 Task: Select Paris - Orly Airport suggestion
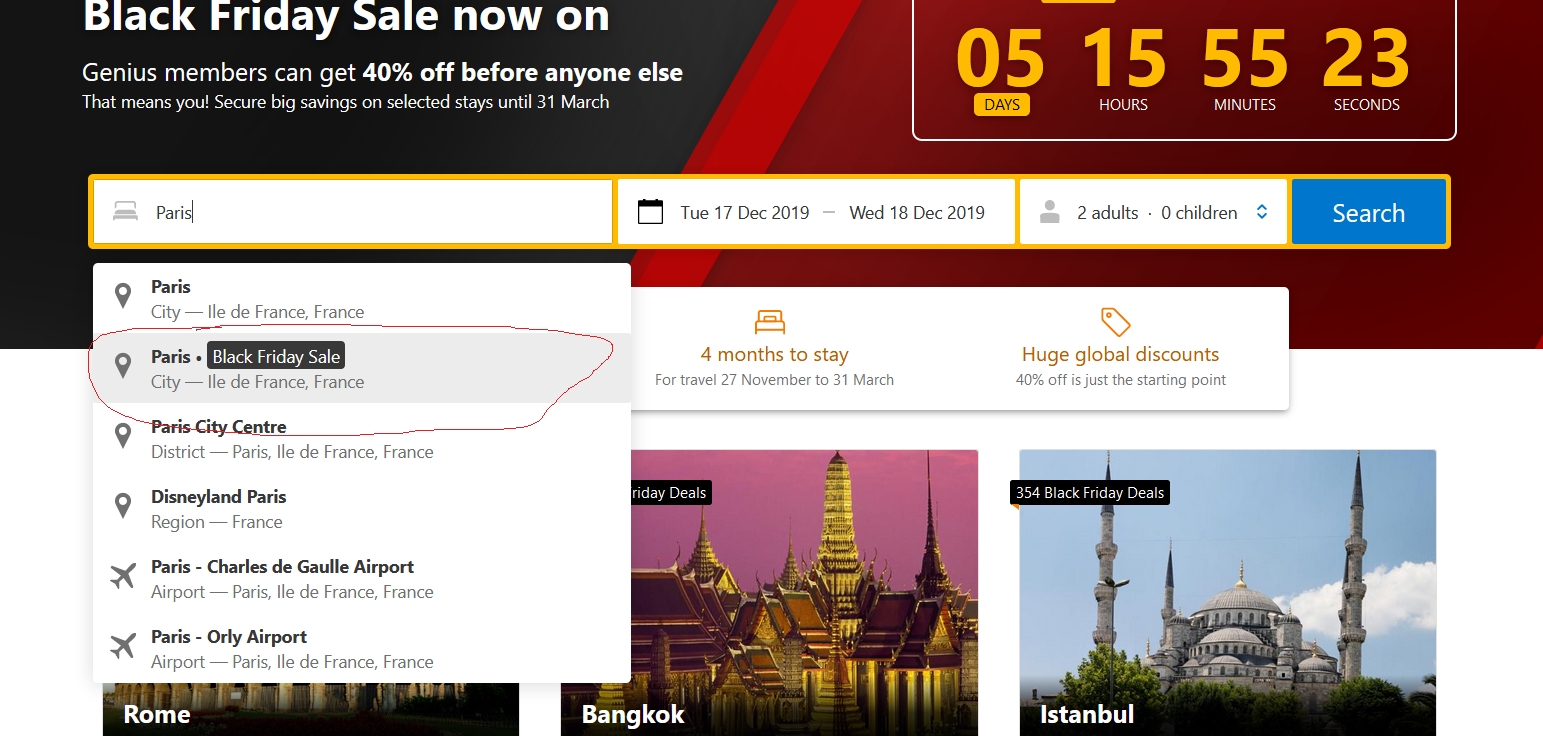362,648
